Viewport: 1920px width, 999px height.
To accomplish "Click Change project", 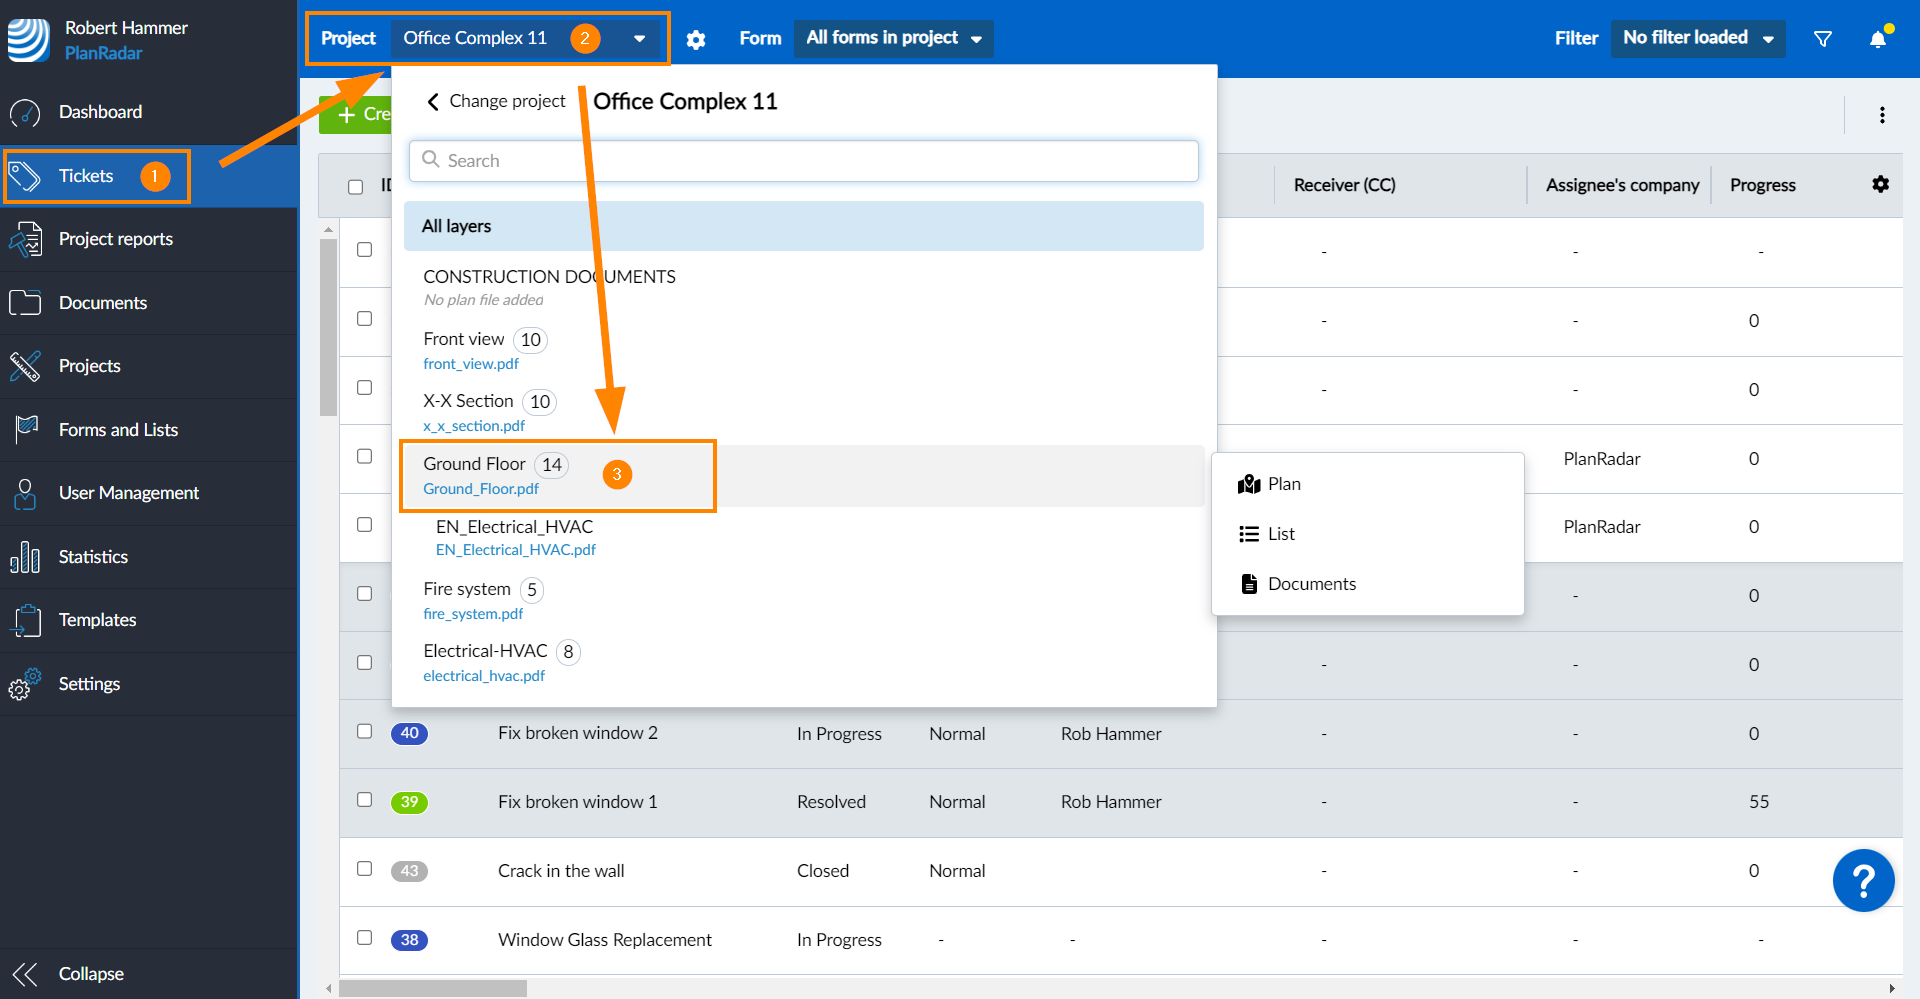I will 507,101.
